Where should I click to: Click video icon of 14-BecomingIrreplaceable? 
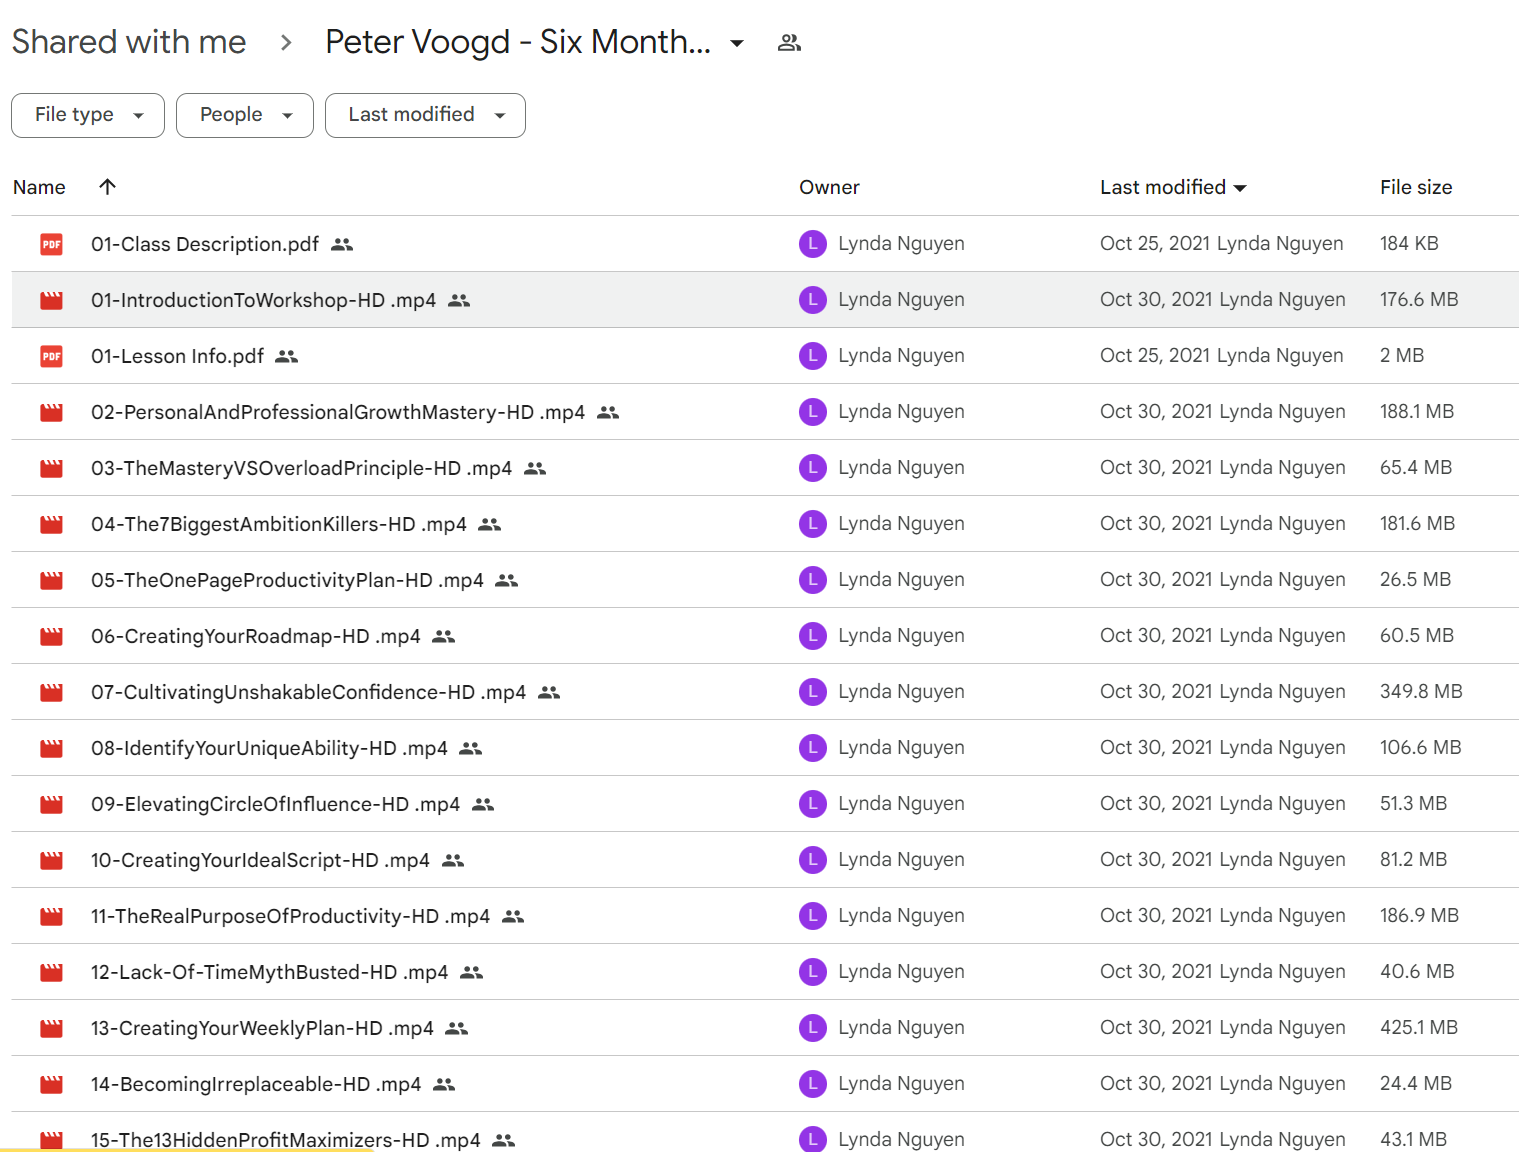click(x=51, y=1084)
